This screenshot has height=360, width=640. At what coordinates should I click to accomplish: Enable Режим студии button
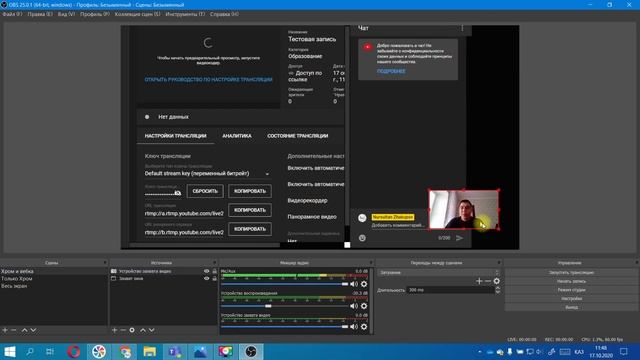click(571, 290)
